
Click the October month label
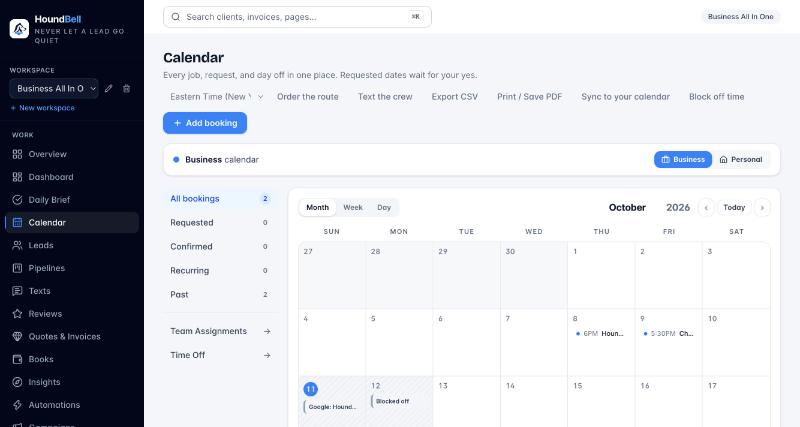pyautogui.click(x=627, y=208)
